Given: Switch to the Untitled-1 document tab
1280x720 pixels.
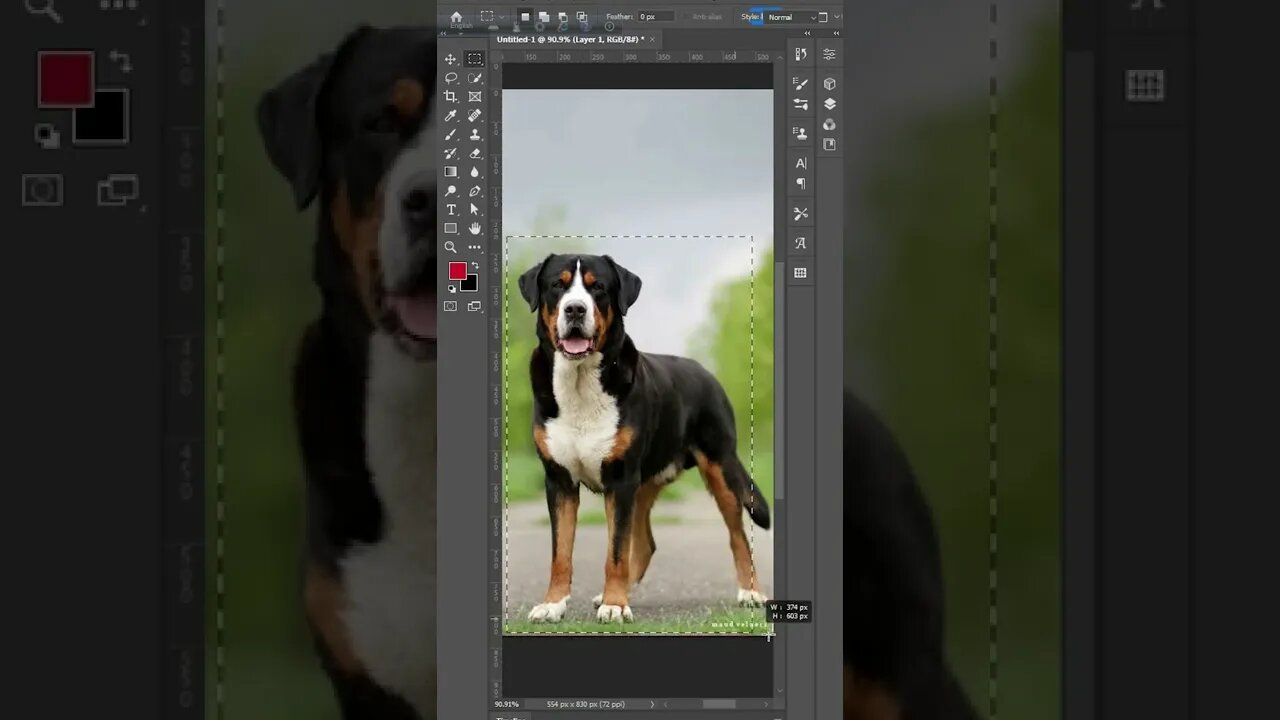Looking at the screenshot, I should point(571,39).
